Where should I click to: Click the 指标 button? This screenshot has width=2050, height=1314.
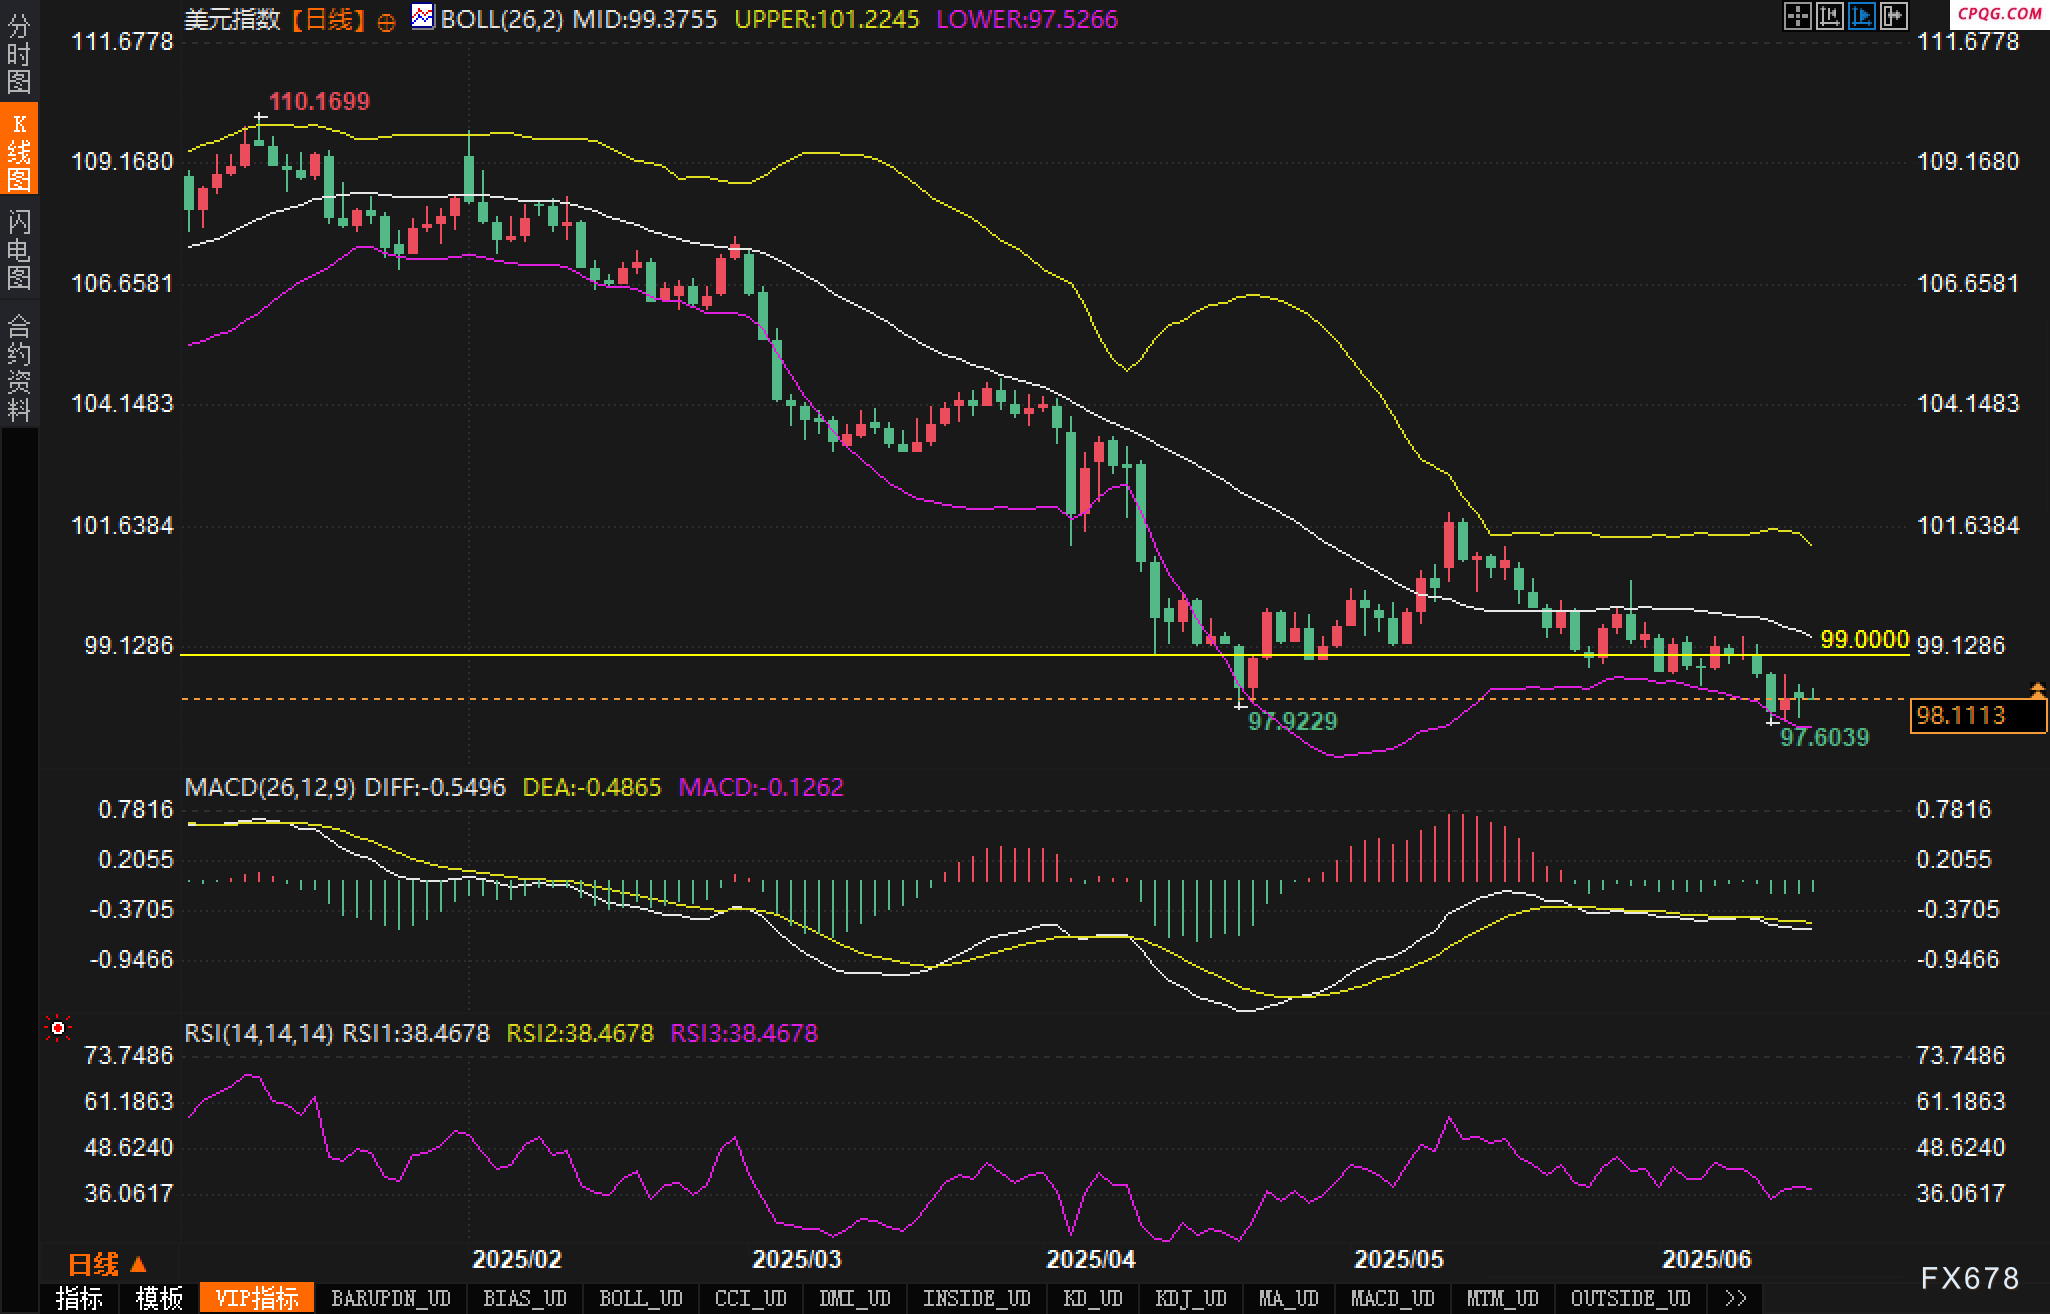pos(79,1298)
